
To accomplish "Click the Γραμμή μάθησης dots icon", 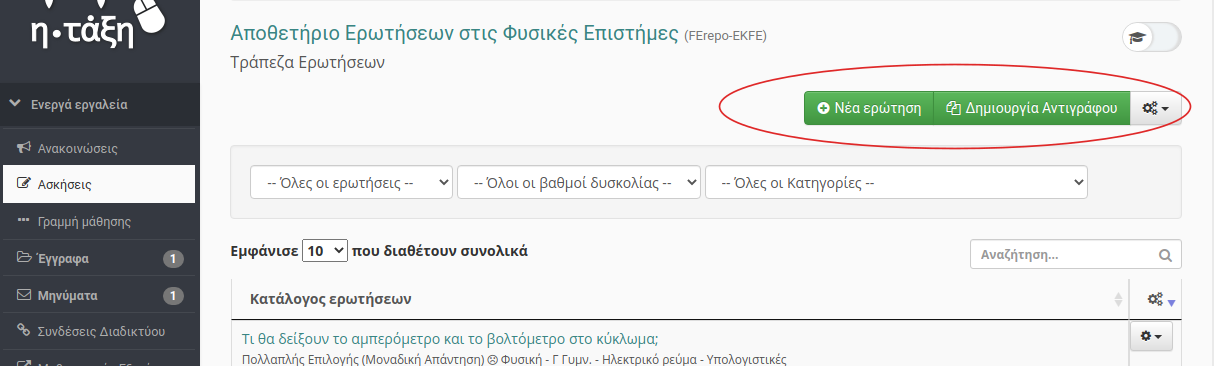I will point(24,221).
